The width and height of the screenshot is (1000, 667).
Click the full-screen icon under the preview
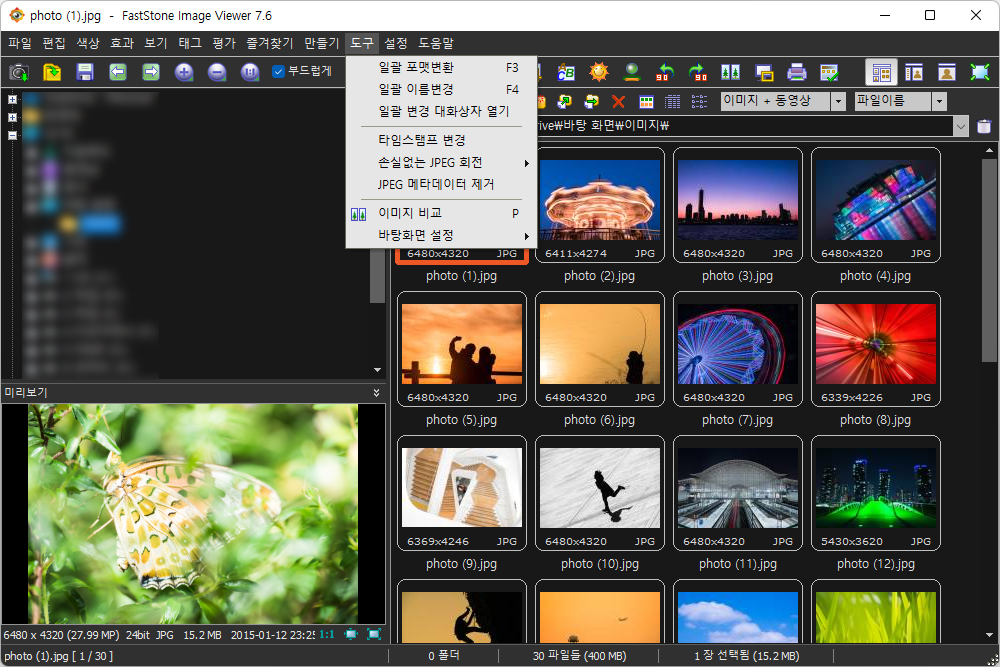(x=374, y=634)
